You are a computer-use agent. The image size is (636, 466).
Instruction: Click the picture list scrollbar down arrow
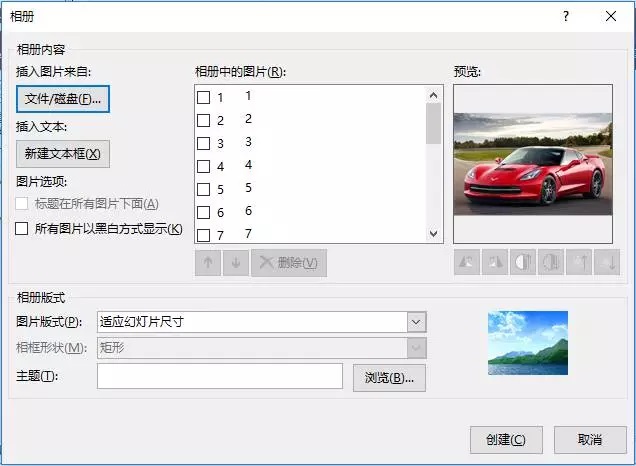[x=433, y=233]
